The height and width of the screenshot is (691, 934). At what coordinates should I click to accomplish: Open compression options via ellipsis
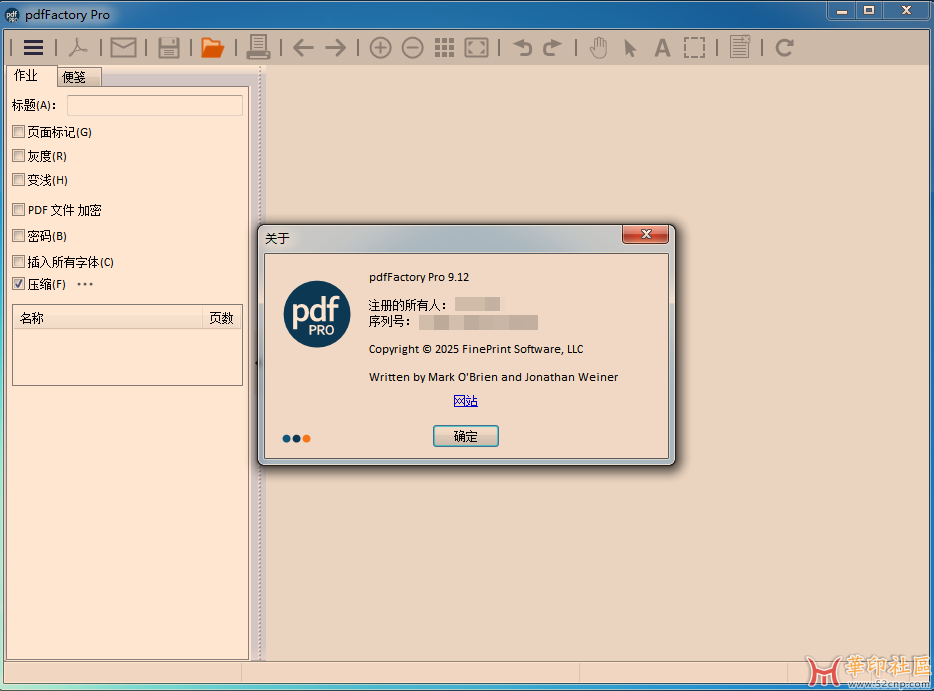point(85,284)
